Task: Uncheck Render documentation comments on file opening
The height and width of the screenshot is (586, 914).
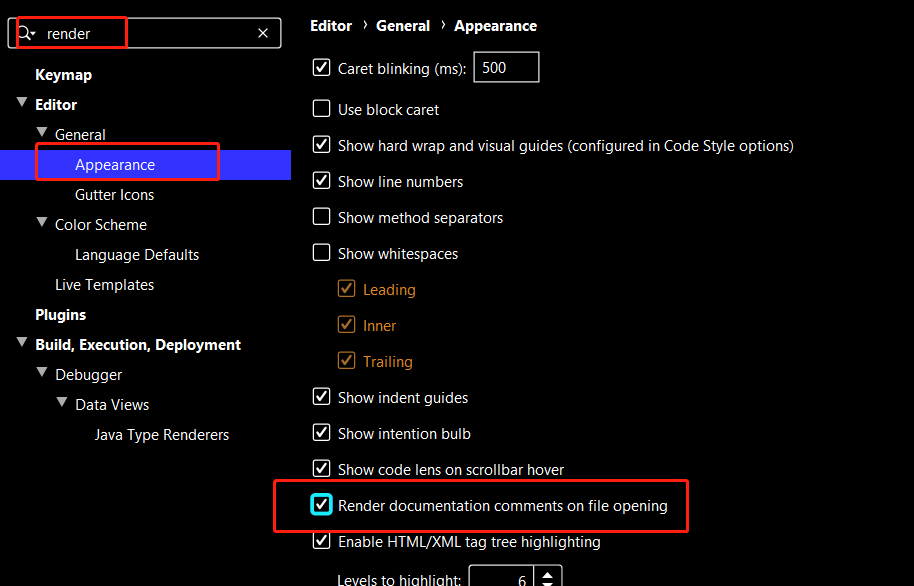Action: (x=321, y=505)
